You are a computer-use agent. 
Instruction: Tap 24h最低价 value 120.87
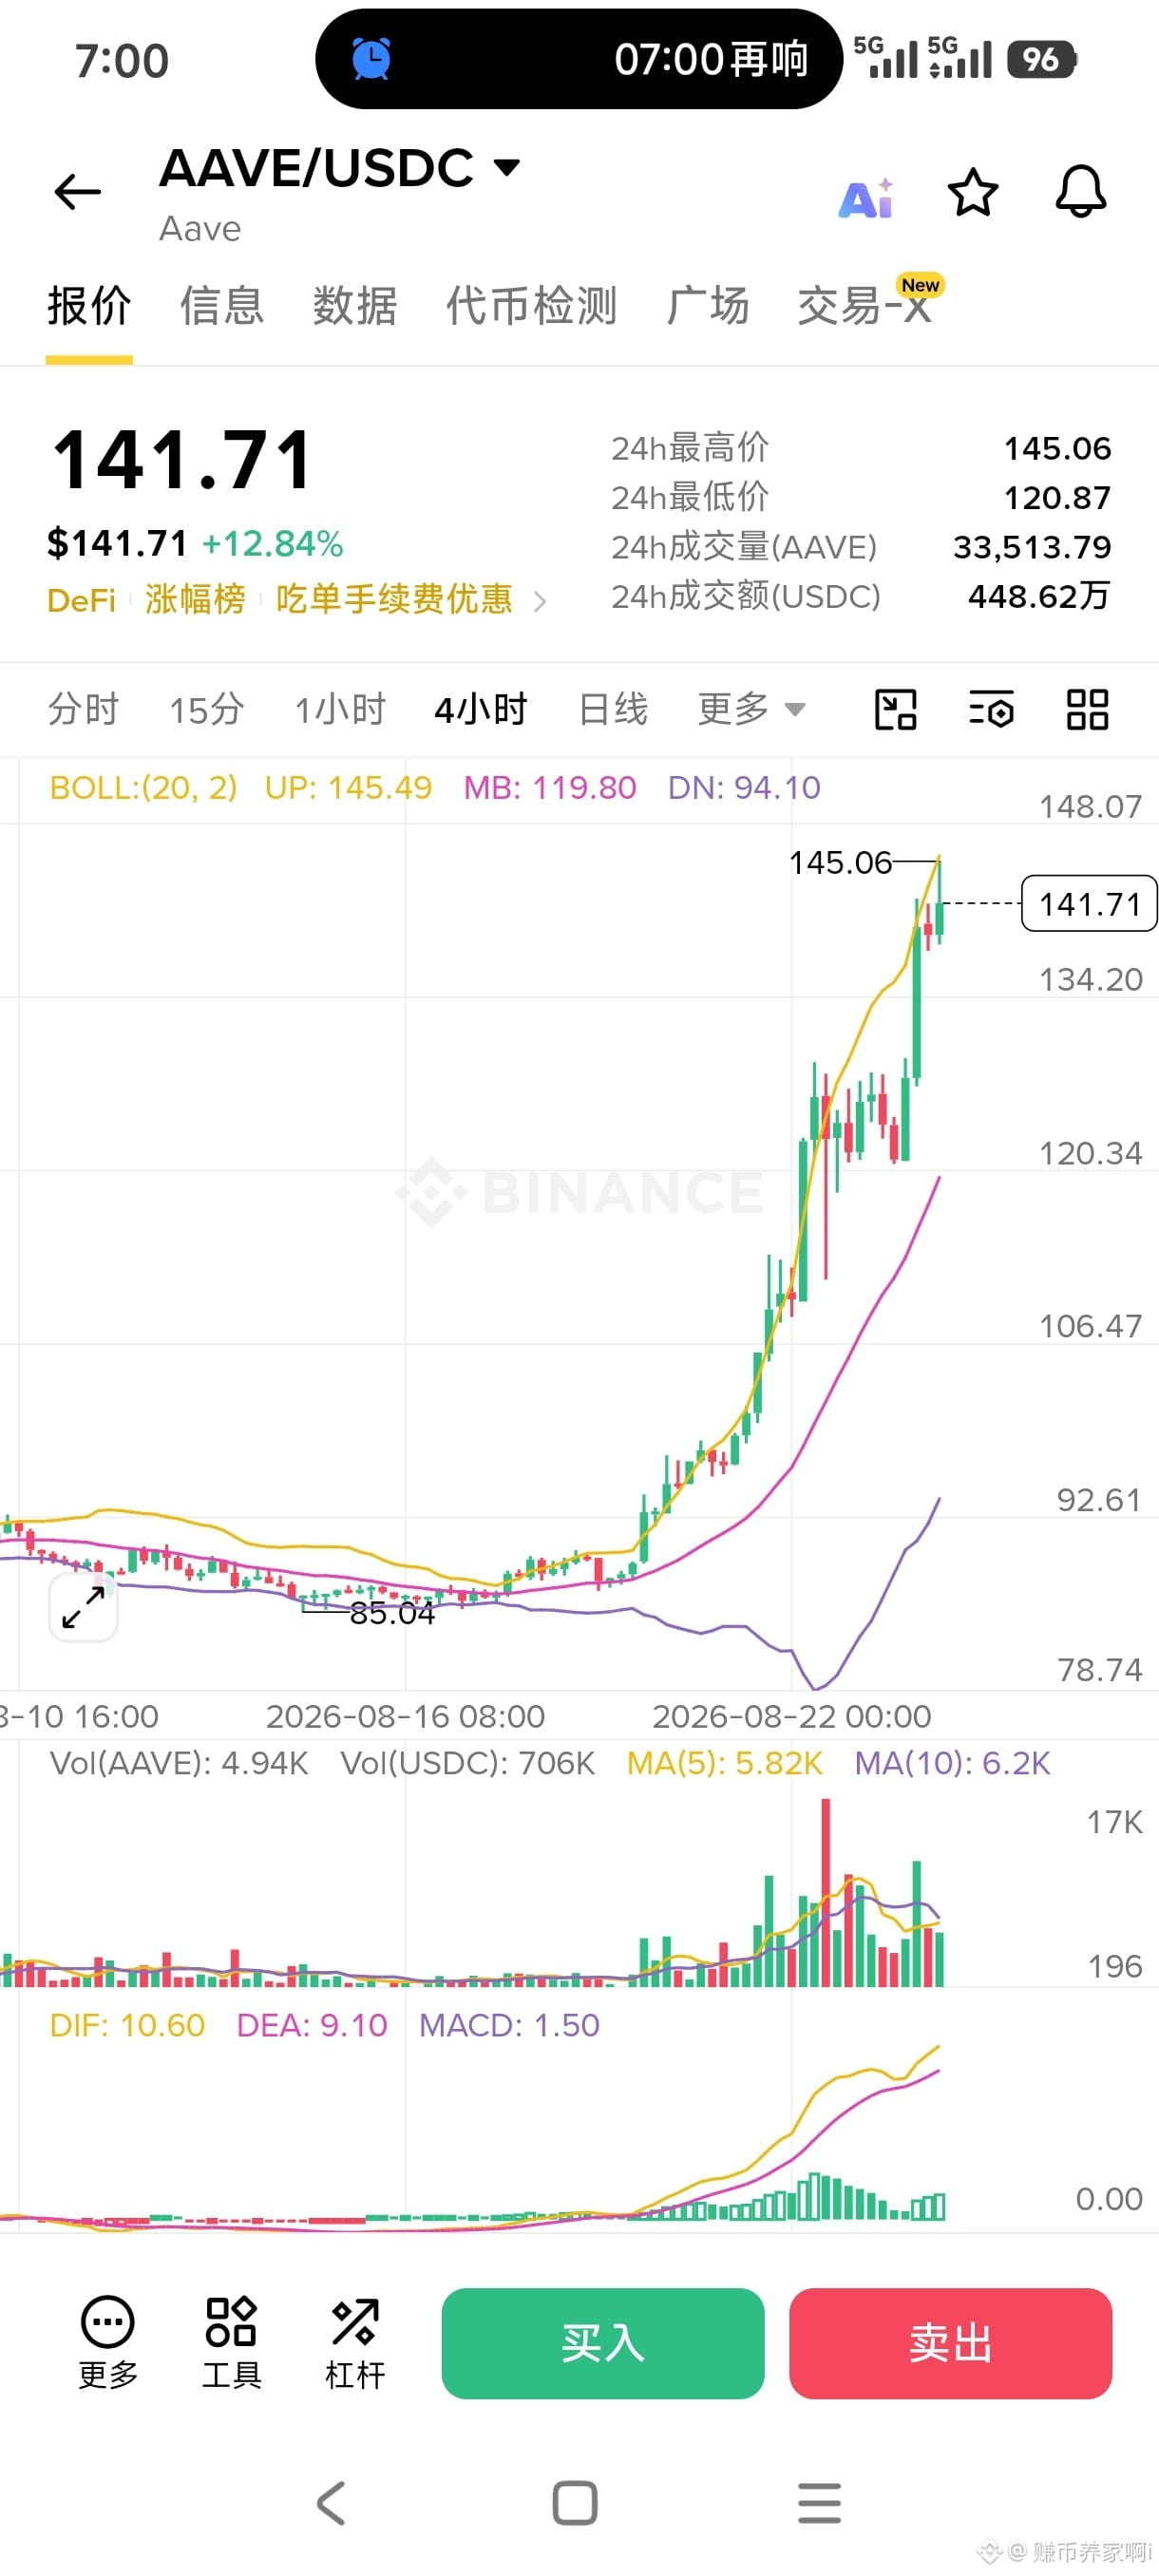pos(1057,498)
